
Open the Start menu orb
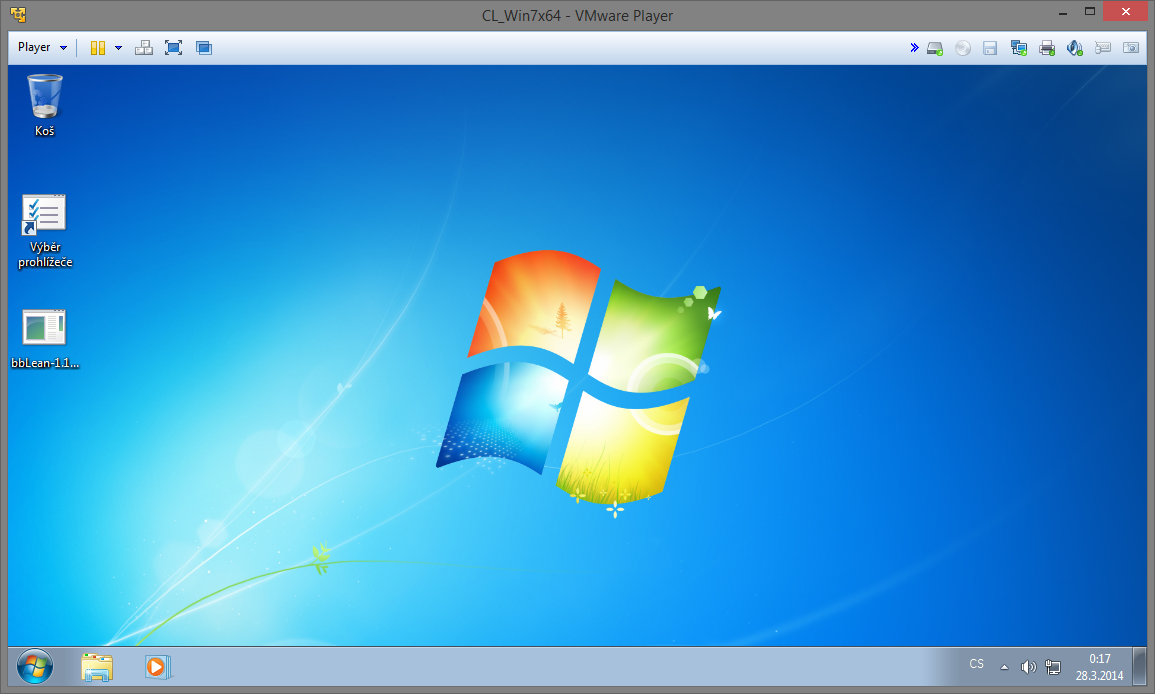pyautogui.click(x=34, y=666)
